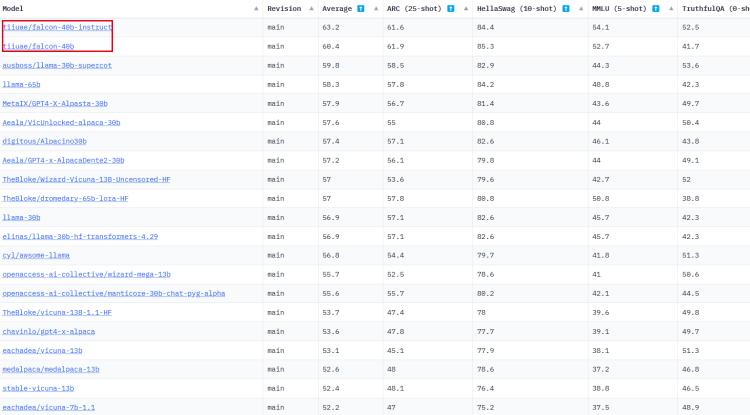The width and height of the screenshot is (750, 415).
Task: Click the 53.6 TruthfulQA score for llama-30b-supercot
Action: tap(691, 66)
